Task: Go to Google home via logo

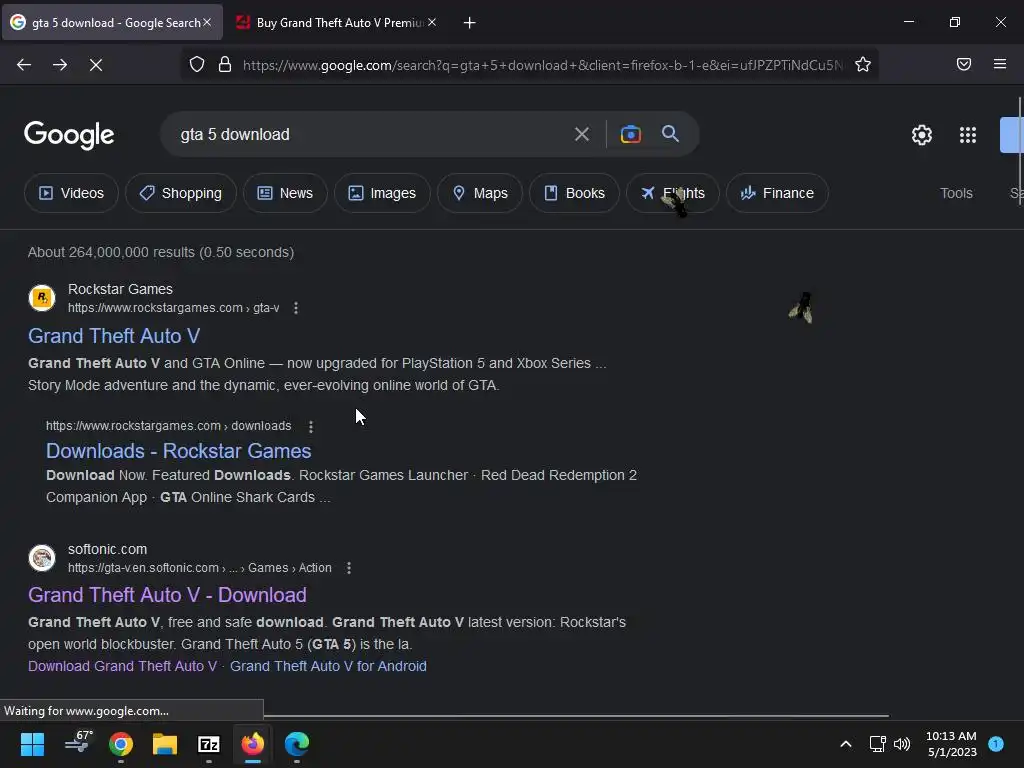Action: tap(69, 135)
